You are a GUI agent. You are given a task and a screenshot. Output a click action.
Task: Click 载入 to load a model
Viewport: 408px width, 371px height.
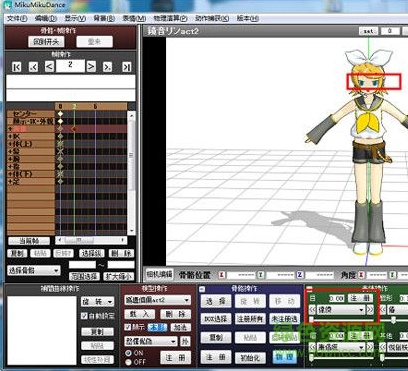[139, 314]
